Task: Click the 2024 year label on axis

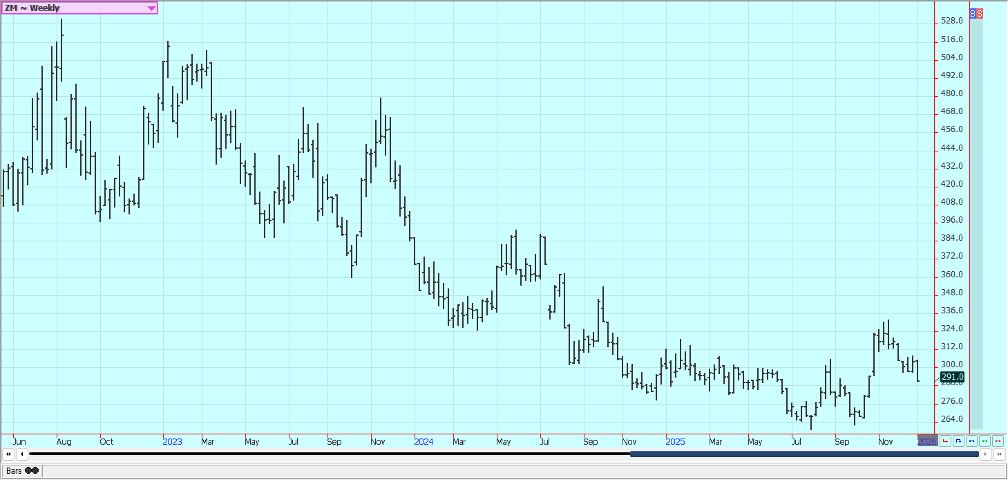Action: (423, 440)
